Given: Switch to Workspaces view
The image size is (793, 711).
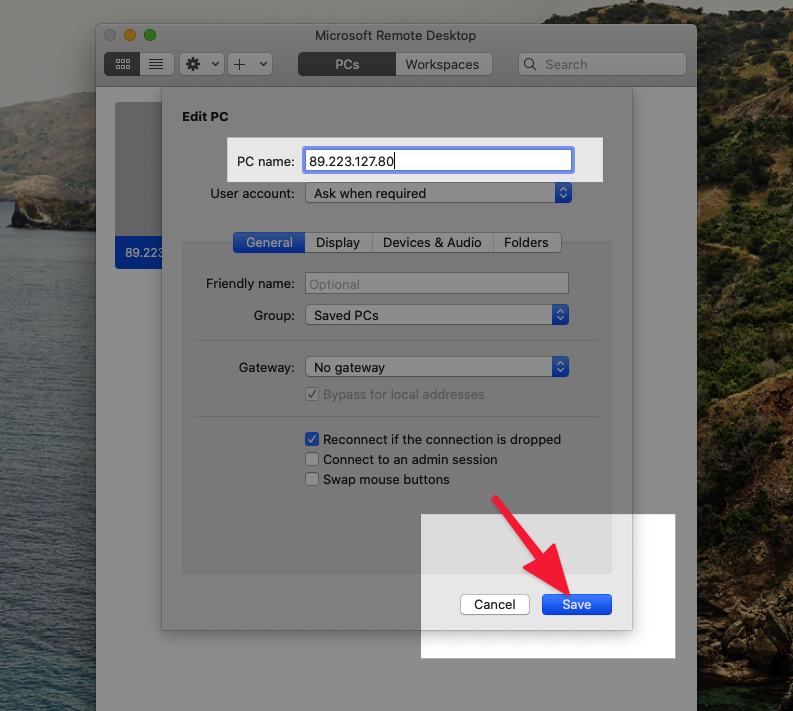Looking at the screenshot, I should 442,64.
